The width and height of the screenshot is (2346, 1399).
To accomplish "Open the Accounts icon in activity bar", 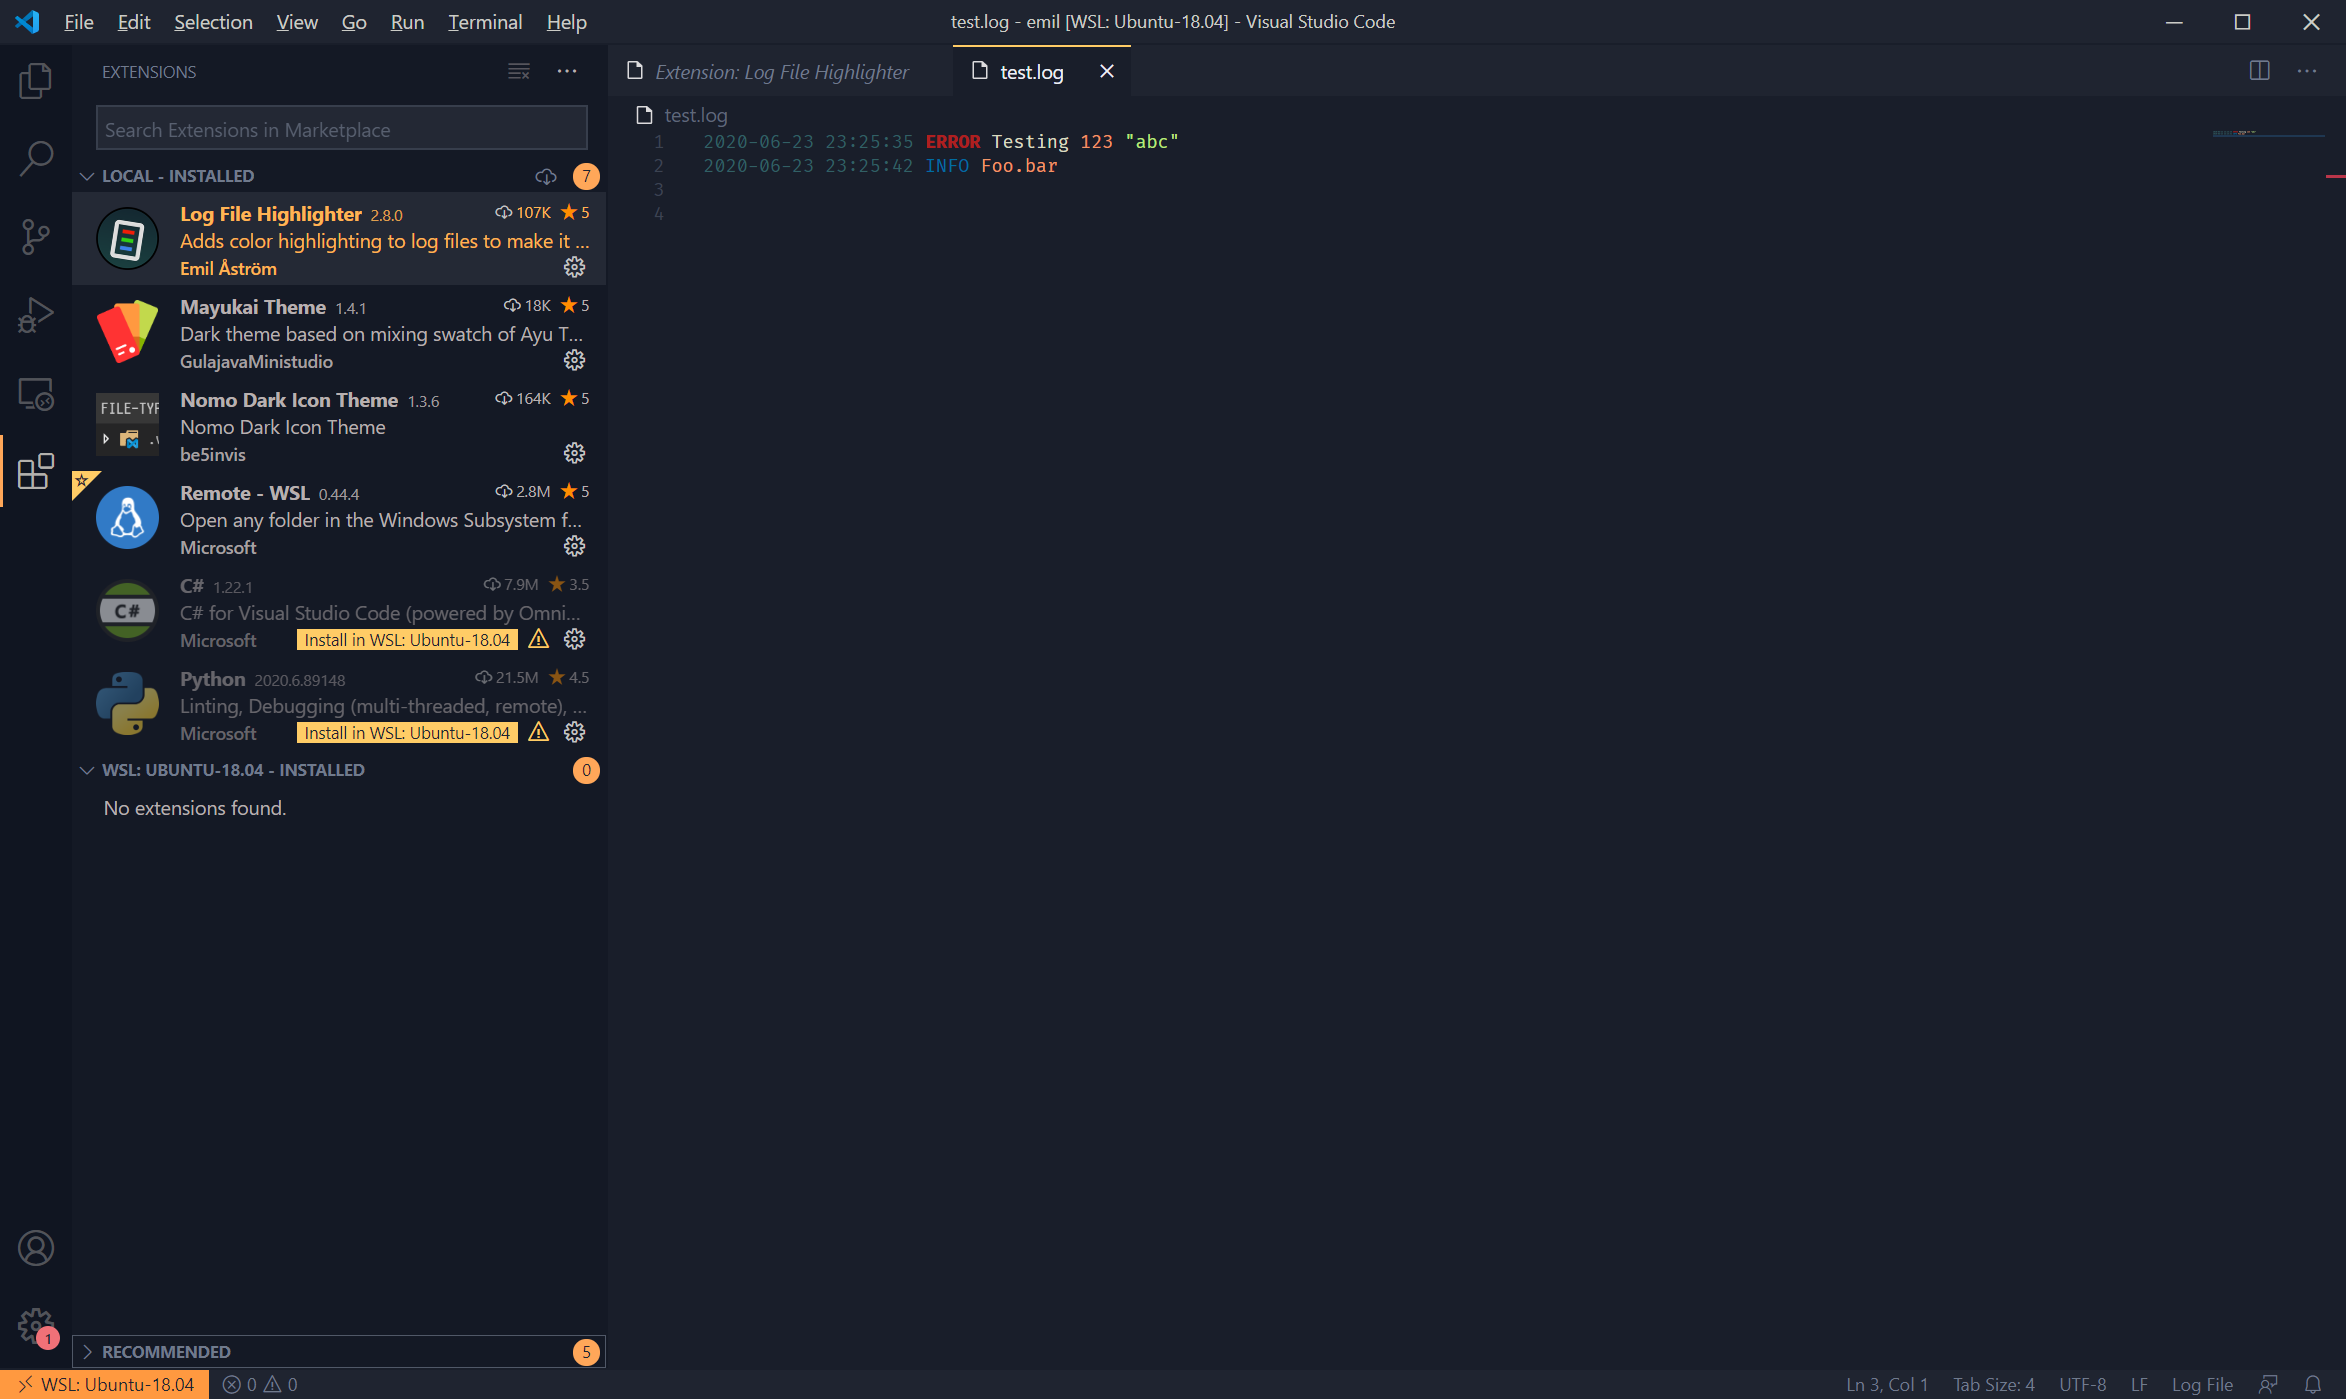I will pyautogui.click(x=35, y=1248).
